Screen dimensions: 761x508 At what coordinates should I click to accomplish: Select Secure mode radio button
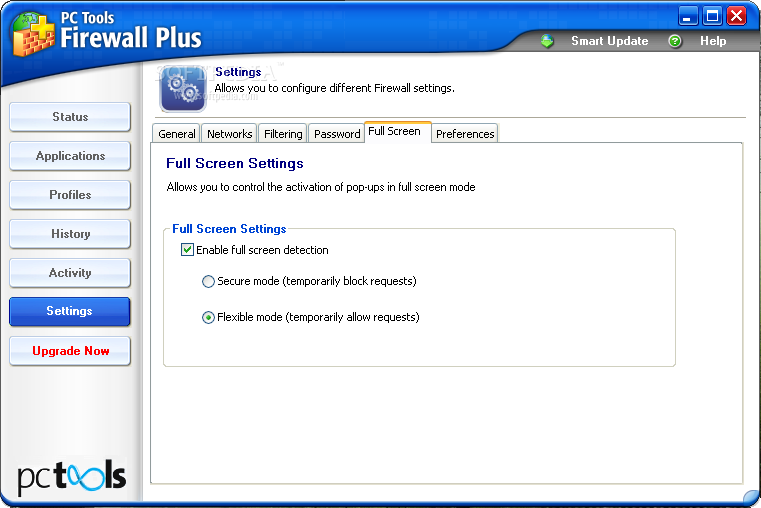click(208, 281)
